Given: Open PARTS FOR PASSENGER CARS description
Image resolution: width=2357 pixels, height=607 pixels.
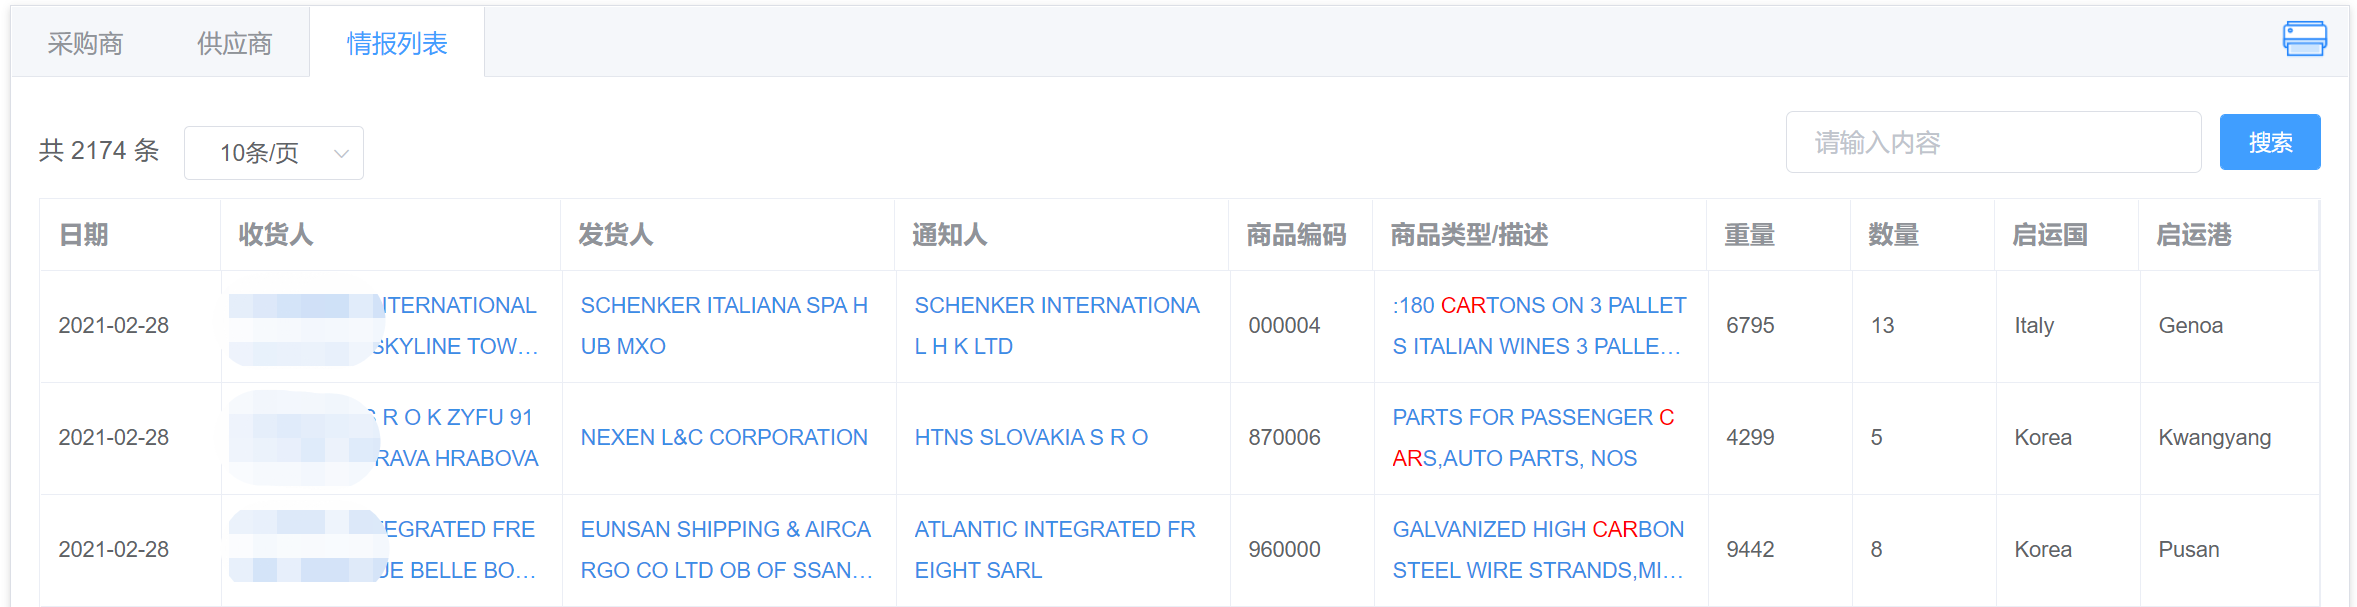Looking at the screenshot, I should [x=1533, y=437].
